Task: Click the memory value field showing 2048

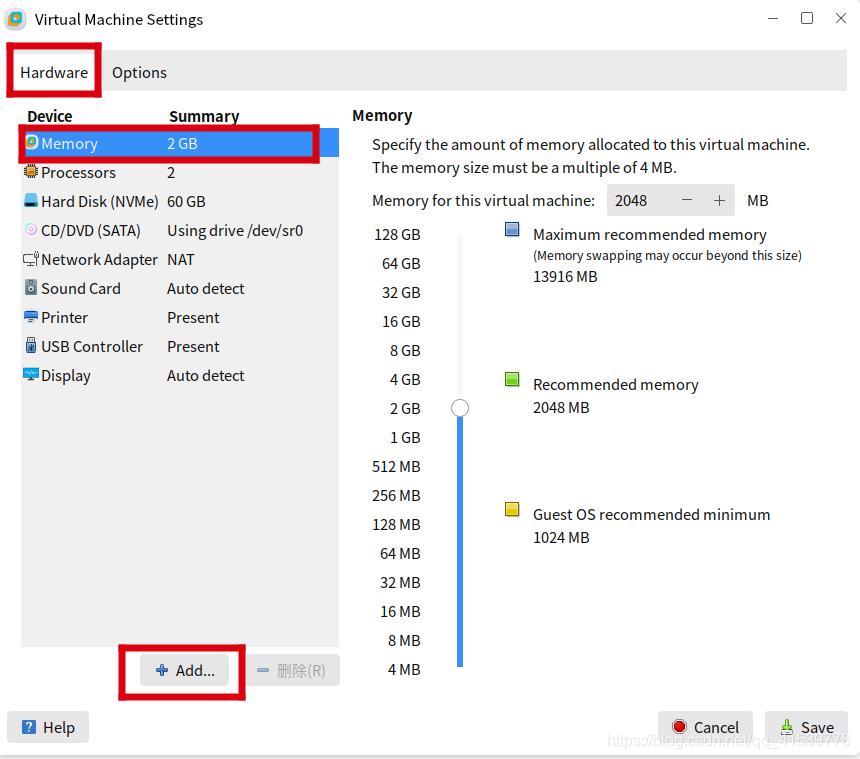Action: pos(639,201)
